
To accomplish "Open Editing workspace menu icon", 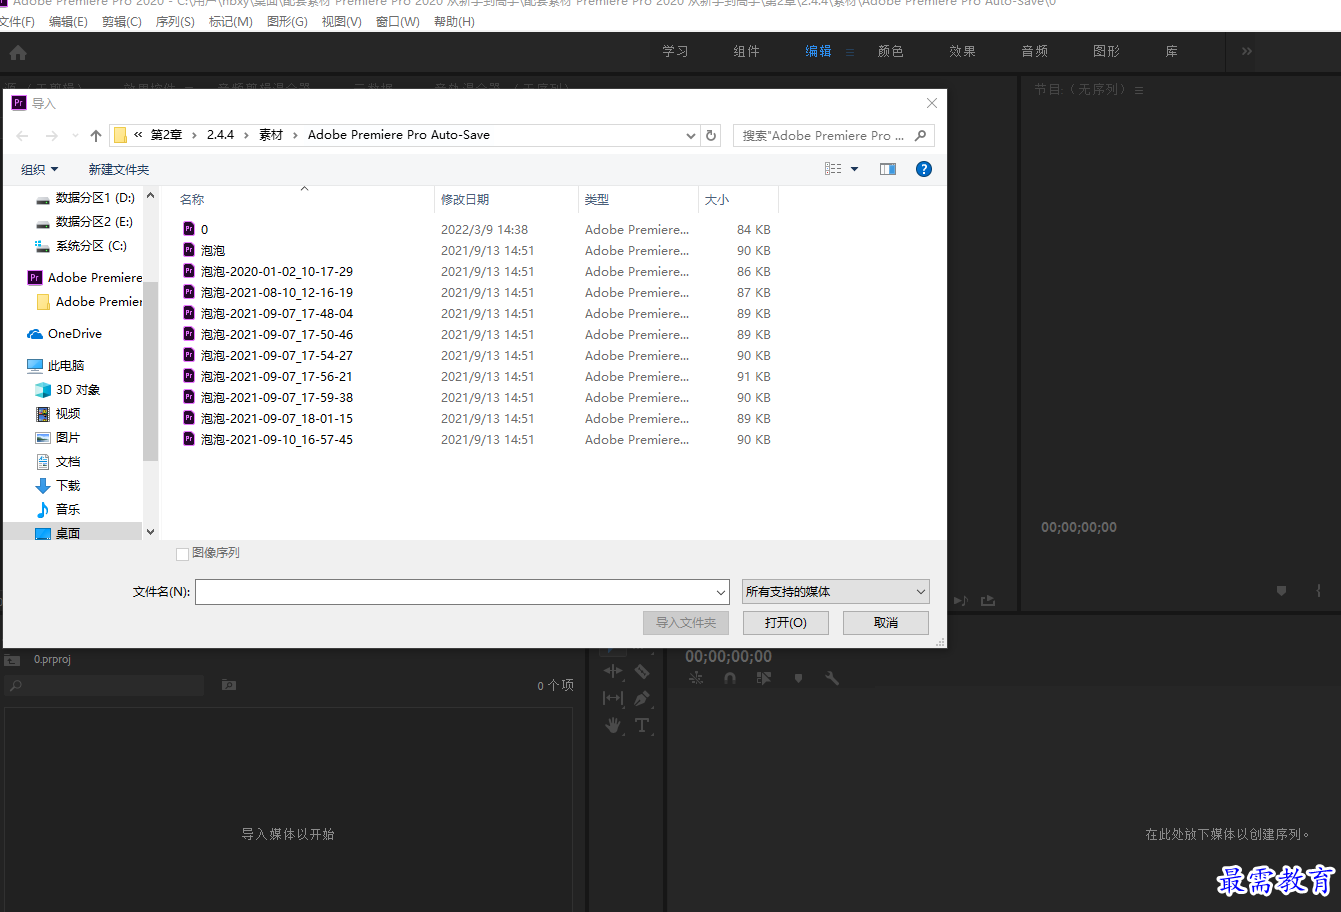I will point(850,52).
